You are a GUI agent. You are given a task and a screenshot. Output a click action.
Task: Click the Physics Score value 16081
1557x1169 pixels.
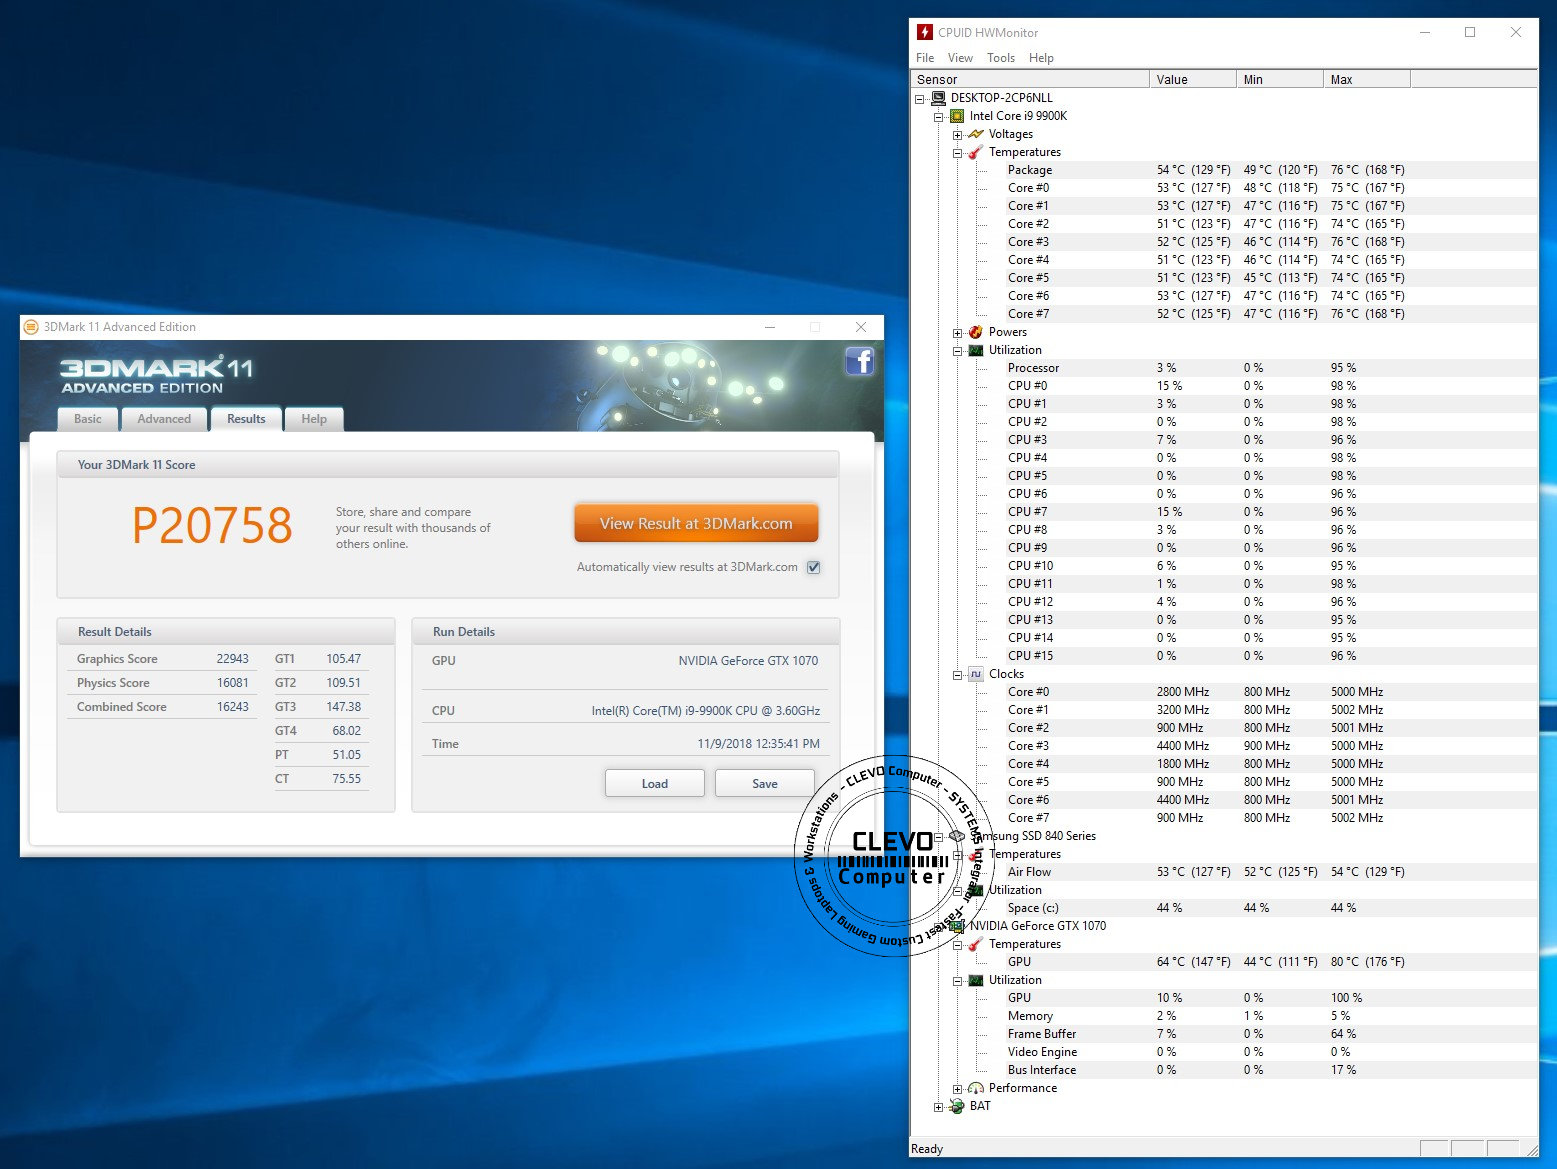(x=232, y=683)
